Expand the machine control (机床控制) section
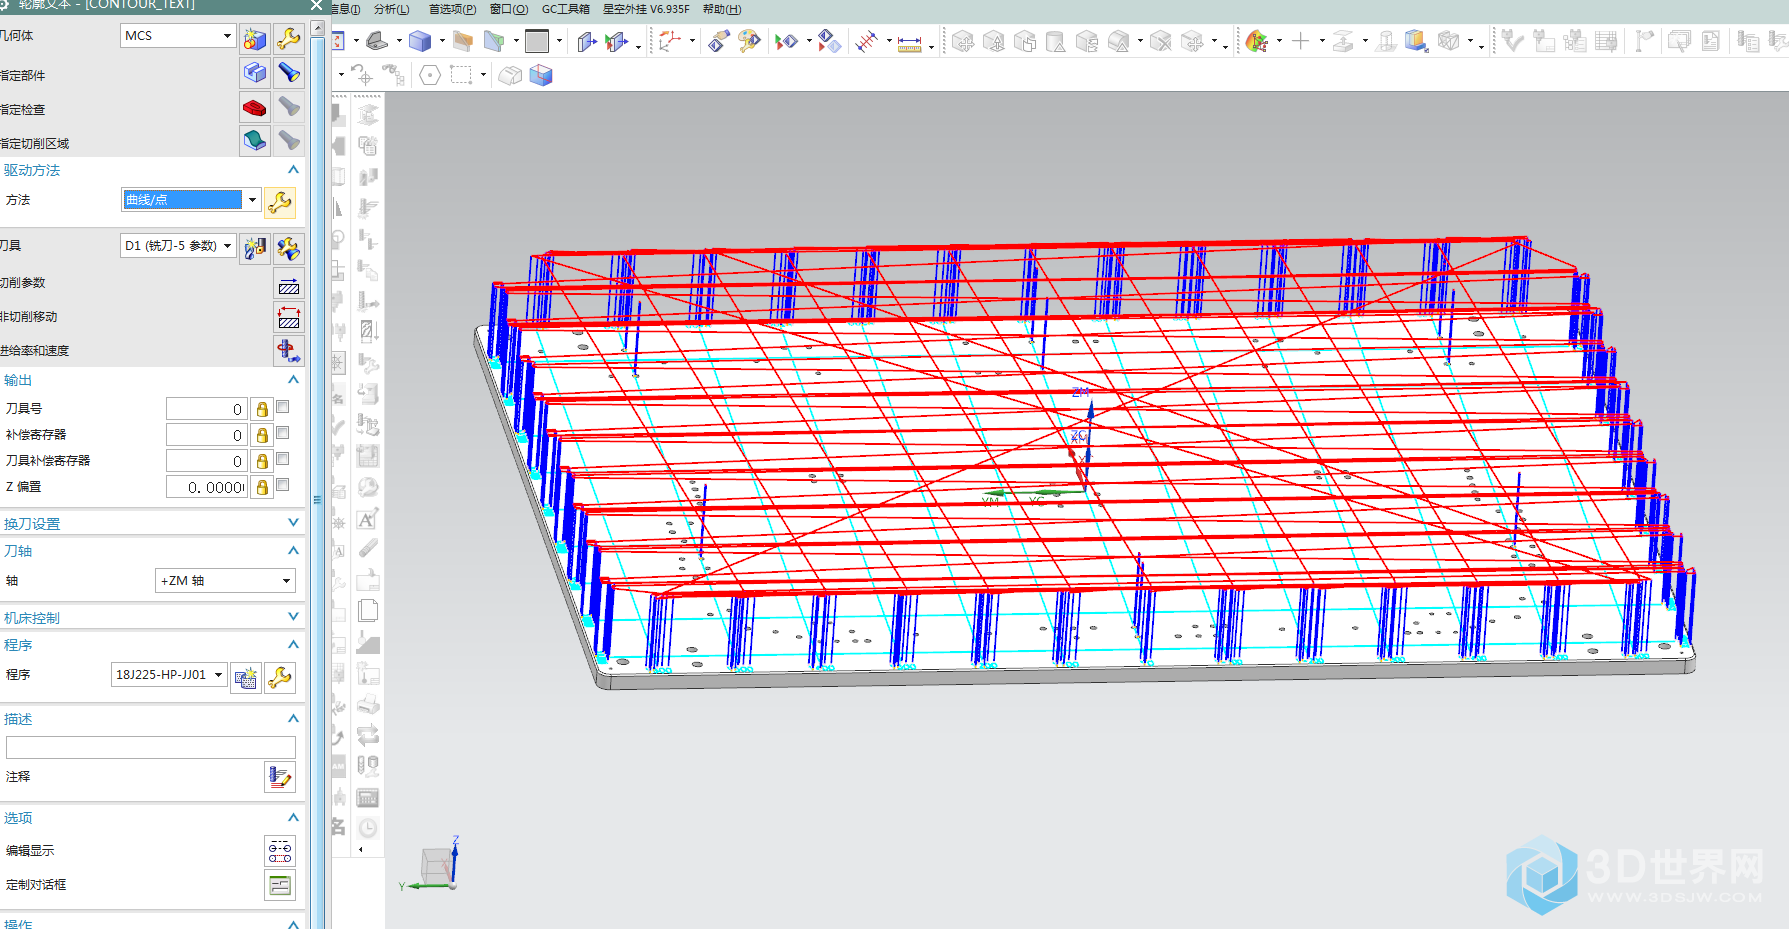This screenshot has height=929, width=1789. click(293, 617)
